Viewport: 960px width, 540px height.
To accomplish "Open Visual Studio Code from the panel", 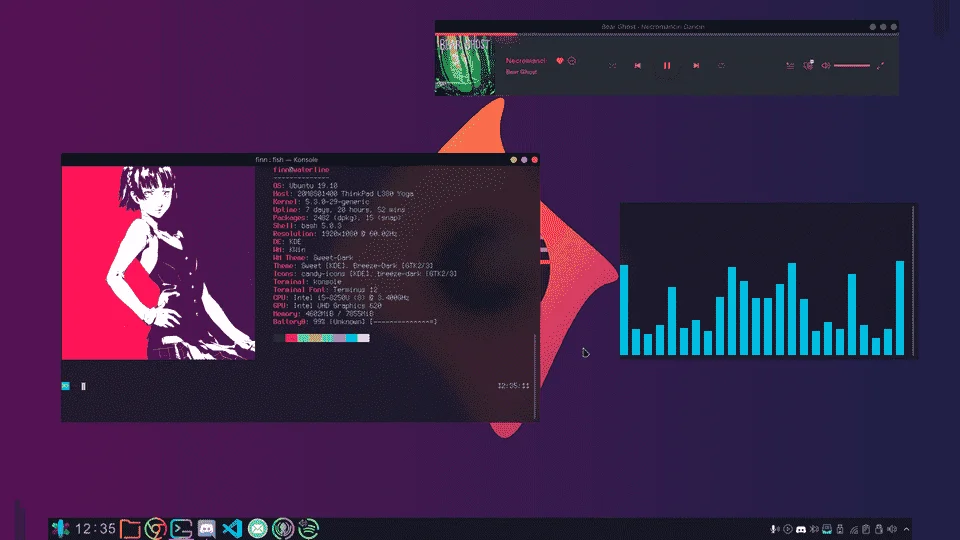I will (232, 528).
